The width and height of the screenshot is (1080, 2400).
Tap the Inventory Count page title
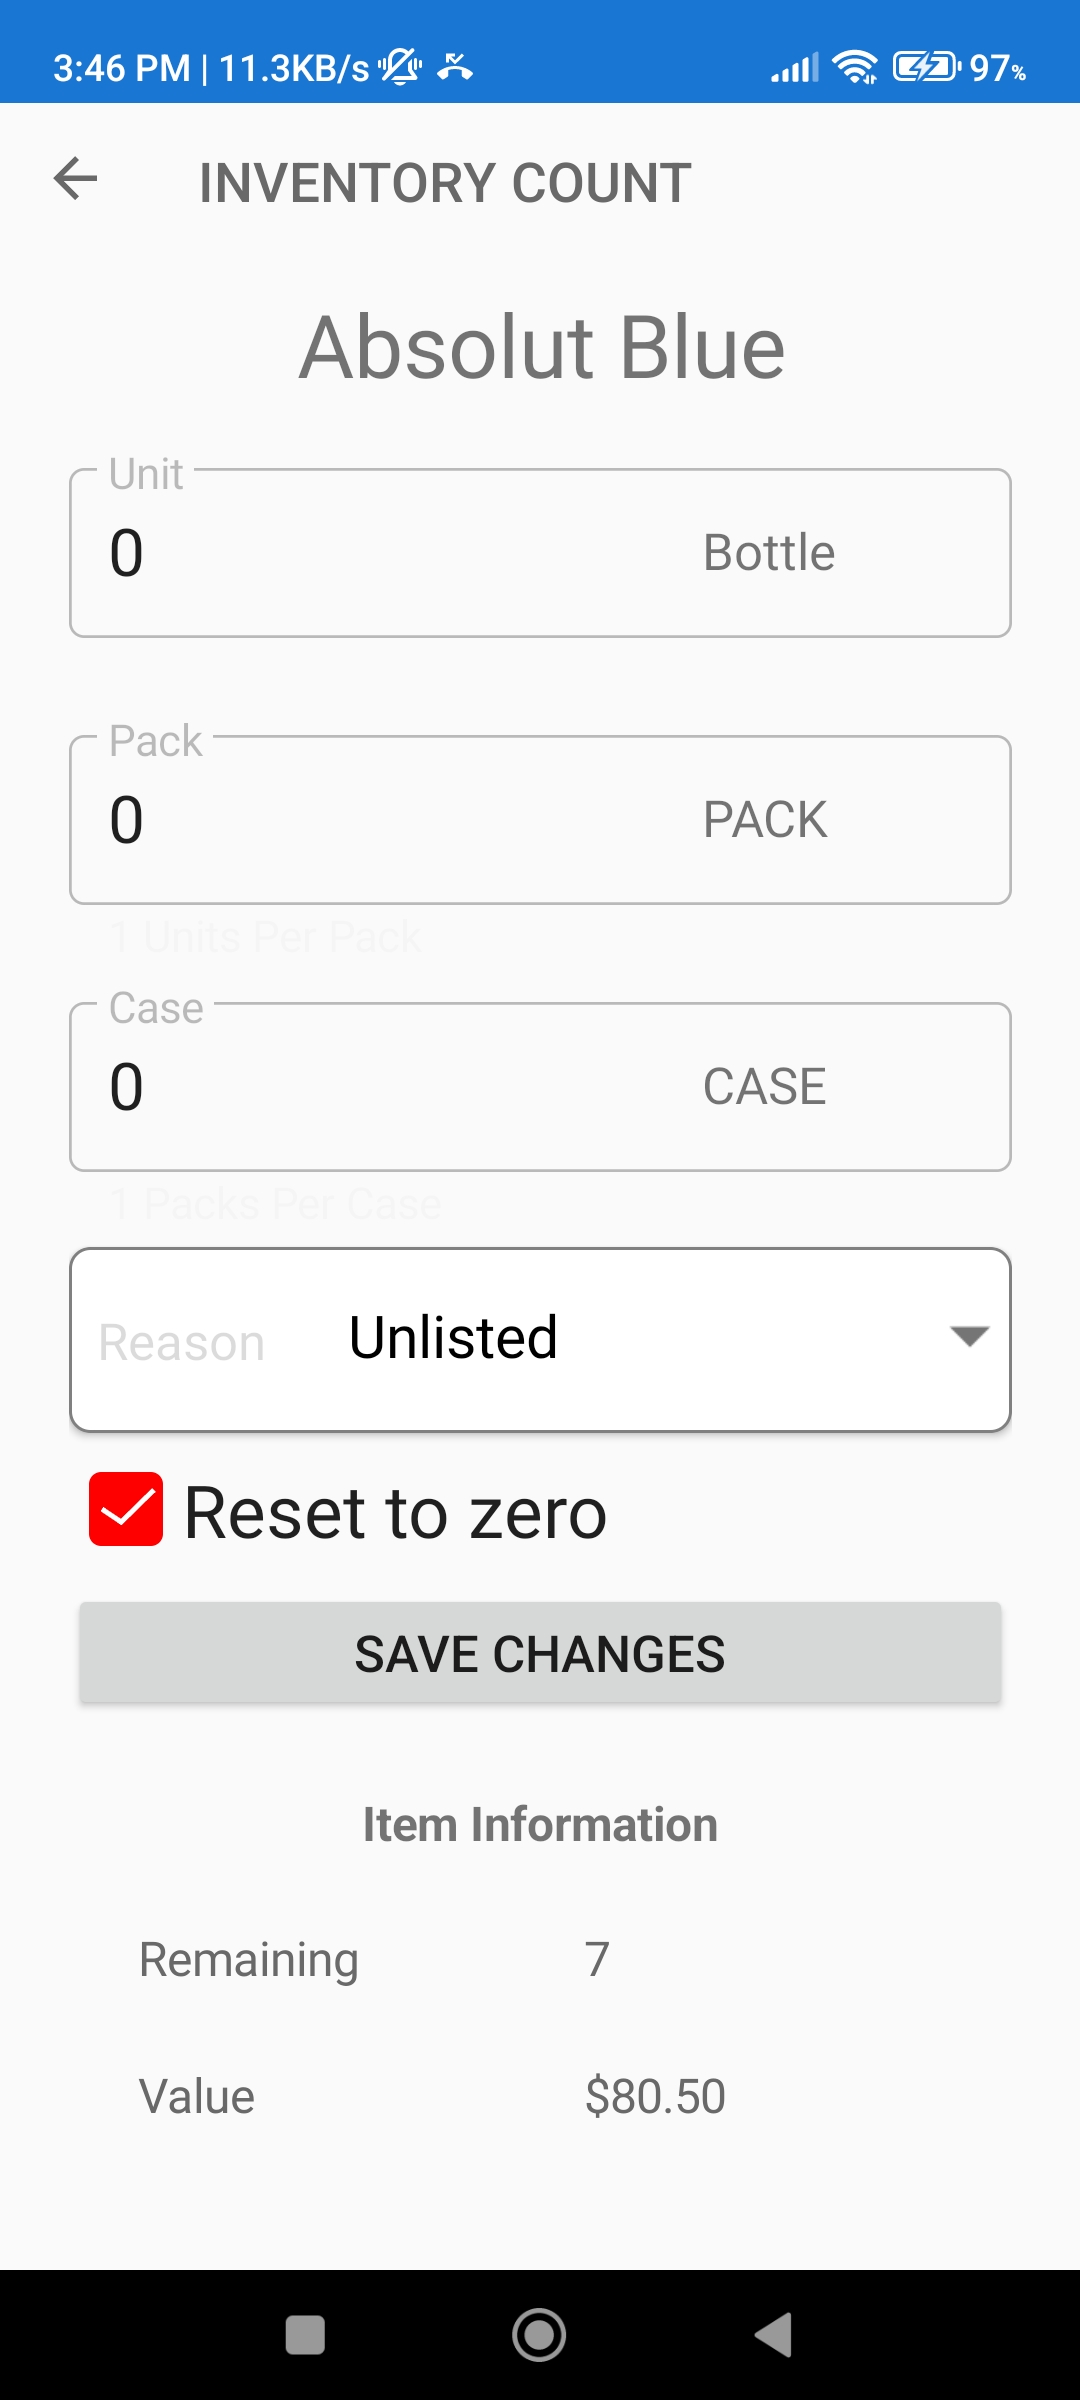pos(445,183)
